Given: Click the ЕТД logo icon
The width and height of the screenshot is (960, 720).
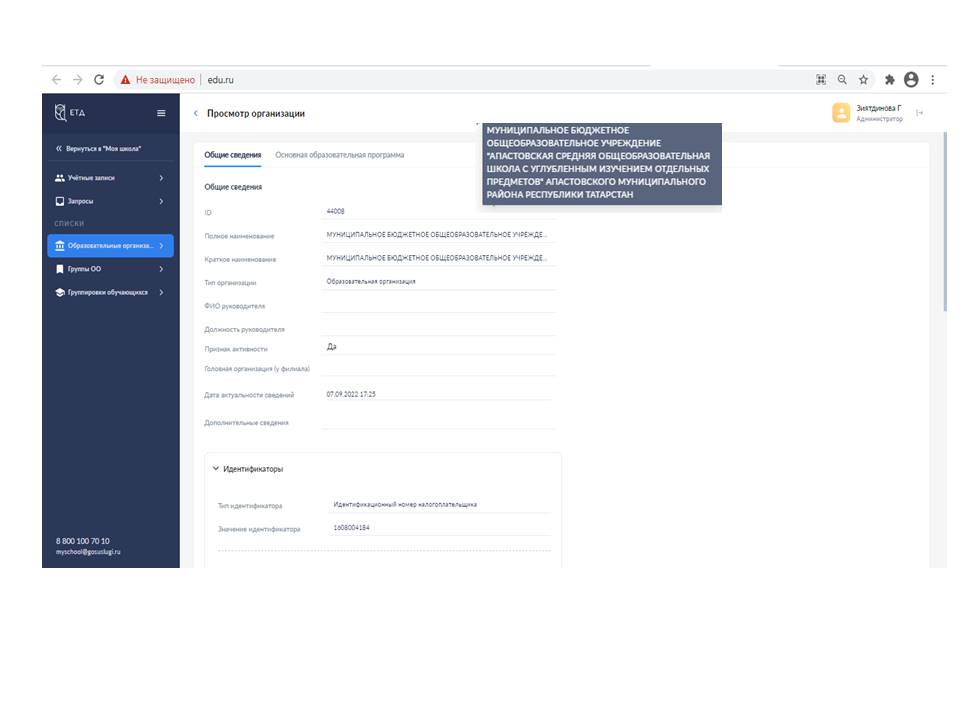Looking at the screenshot, I should click(61, 113).
